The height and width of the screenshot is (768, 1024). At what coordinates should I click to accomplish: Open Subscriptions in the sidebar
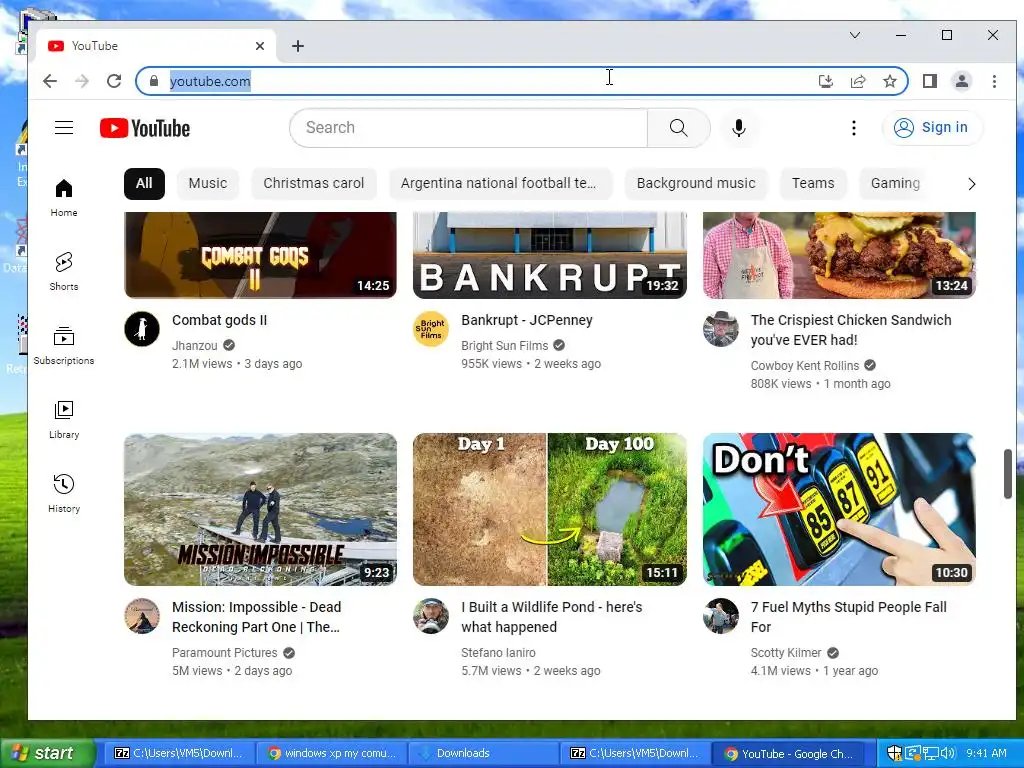pos(64,345)
